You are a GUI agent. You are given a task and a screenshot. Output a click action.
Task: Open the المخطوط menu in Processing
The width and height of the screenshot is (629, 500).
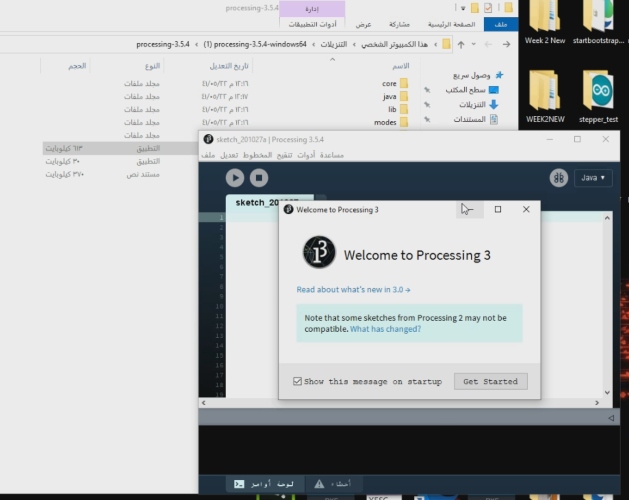click(258, 155)
